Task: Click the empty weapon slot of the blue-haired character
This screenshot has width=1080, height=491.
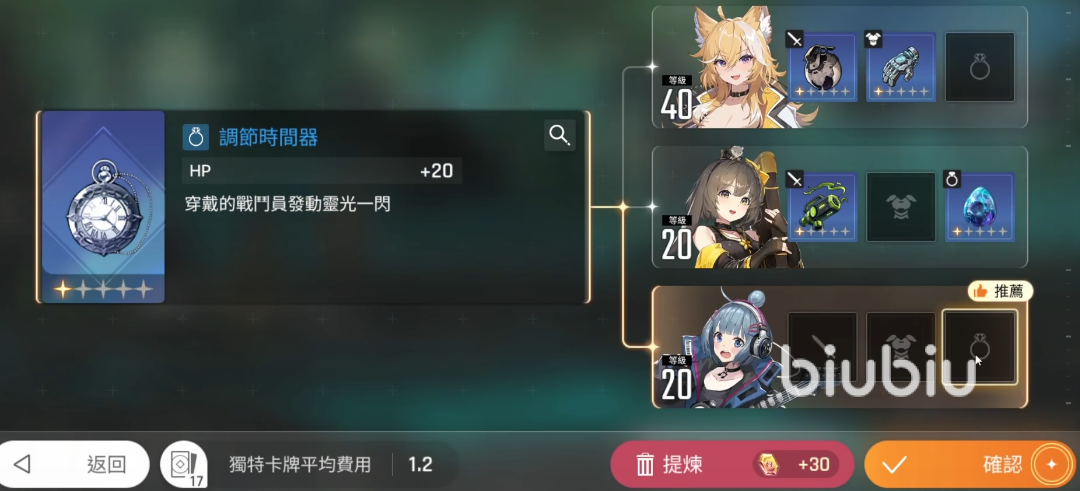Action: 822,347
